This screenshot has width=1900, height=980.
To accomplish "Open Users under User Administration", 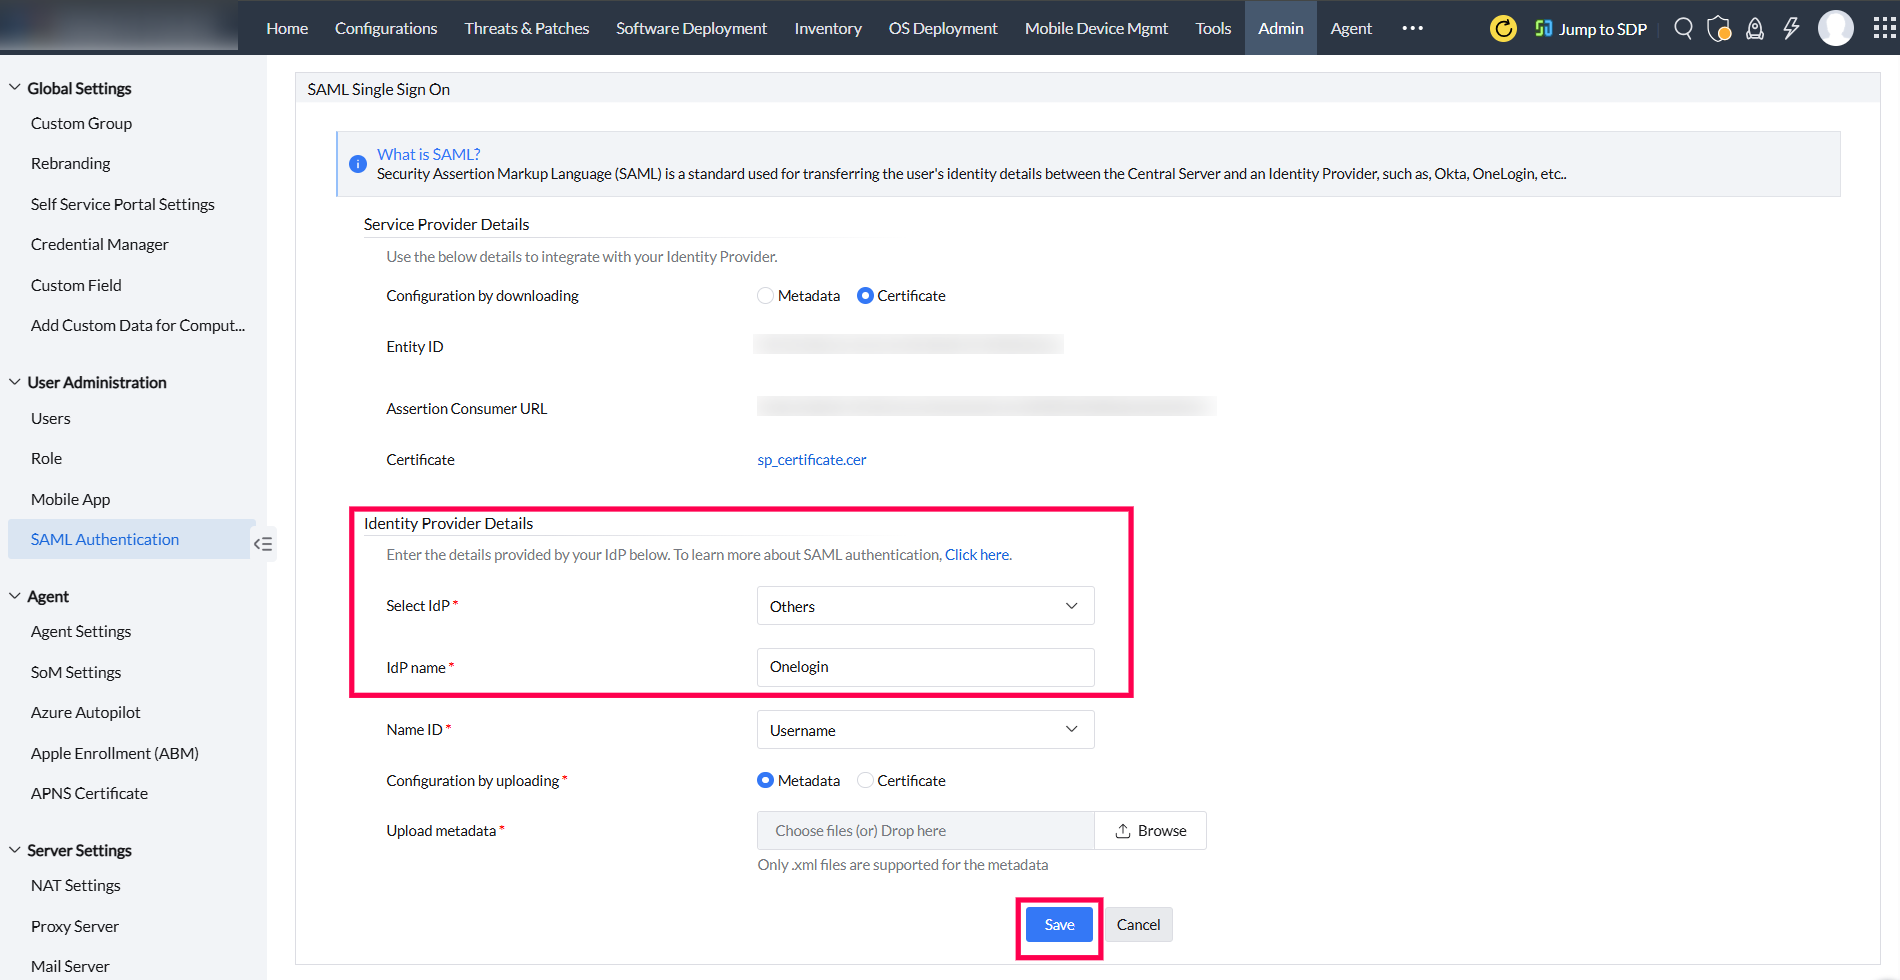I will [x=50, y=418].
